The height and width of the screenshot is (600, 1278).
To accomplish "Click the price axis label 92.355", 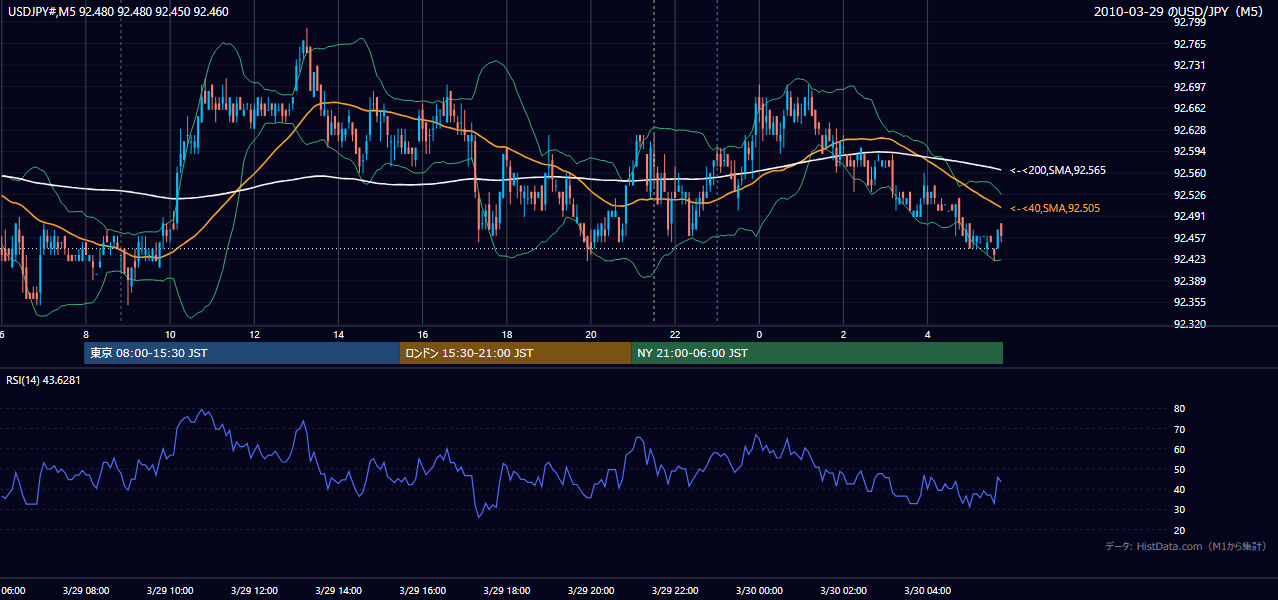I will click(1189, 302).
